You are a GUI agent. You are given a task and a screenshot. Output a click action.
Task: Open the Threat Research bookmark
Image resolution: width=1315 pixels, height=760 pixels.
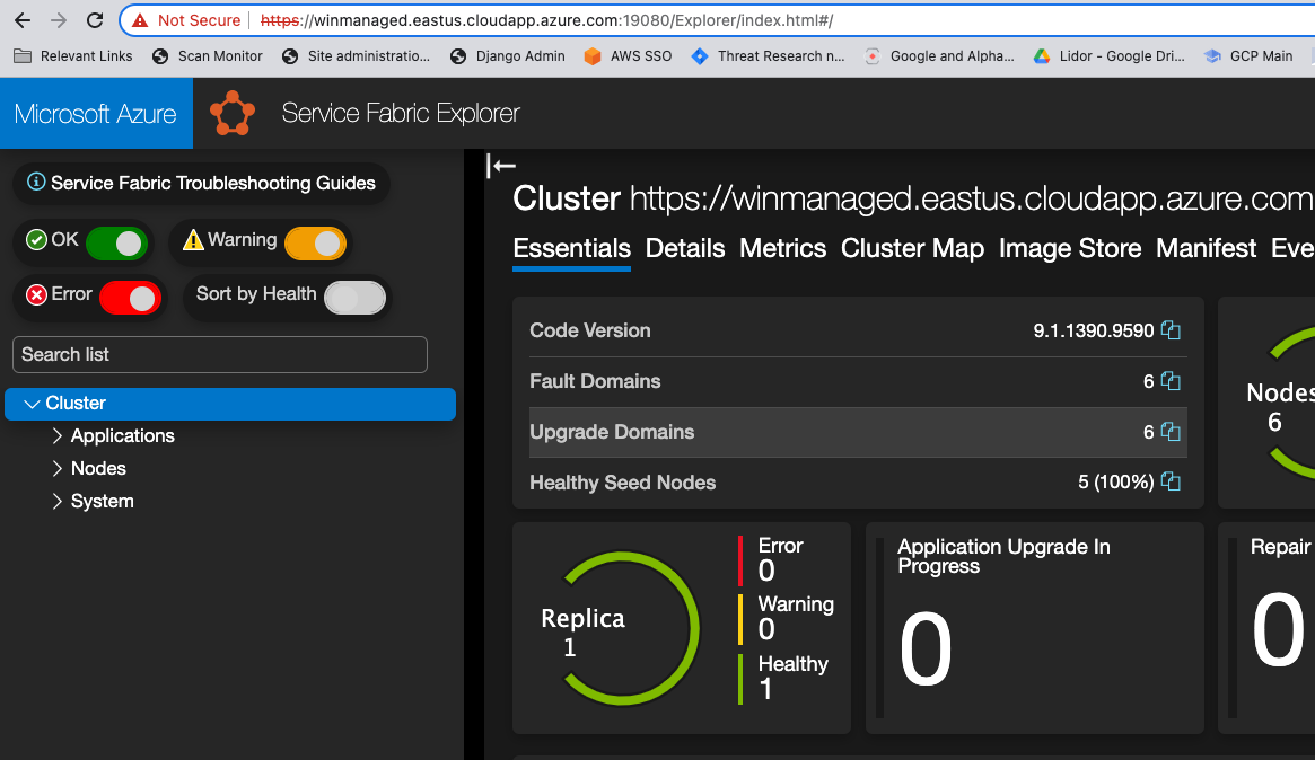click(768, 56)
